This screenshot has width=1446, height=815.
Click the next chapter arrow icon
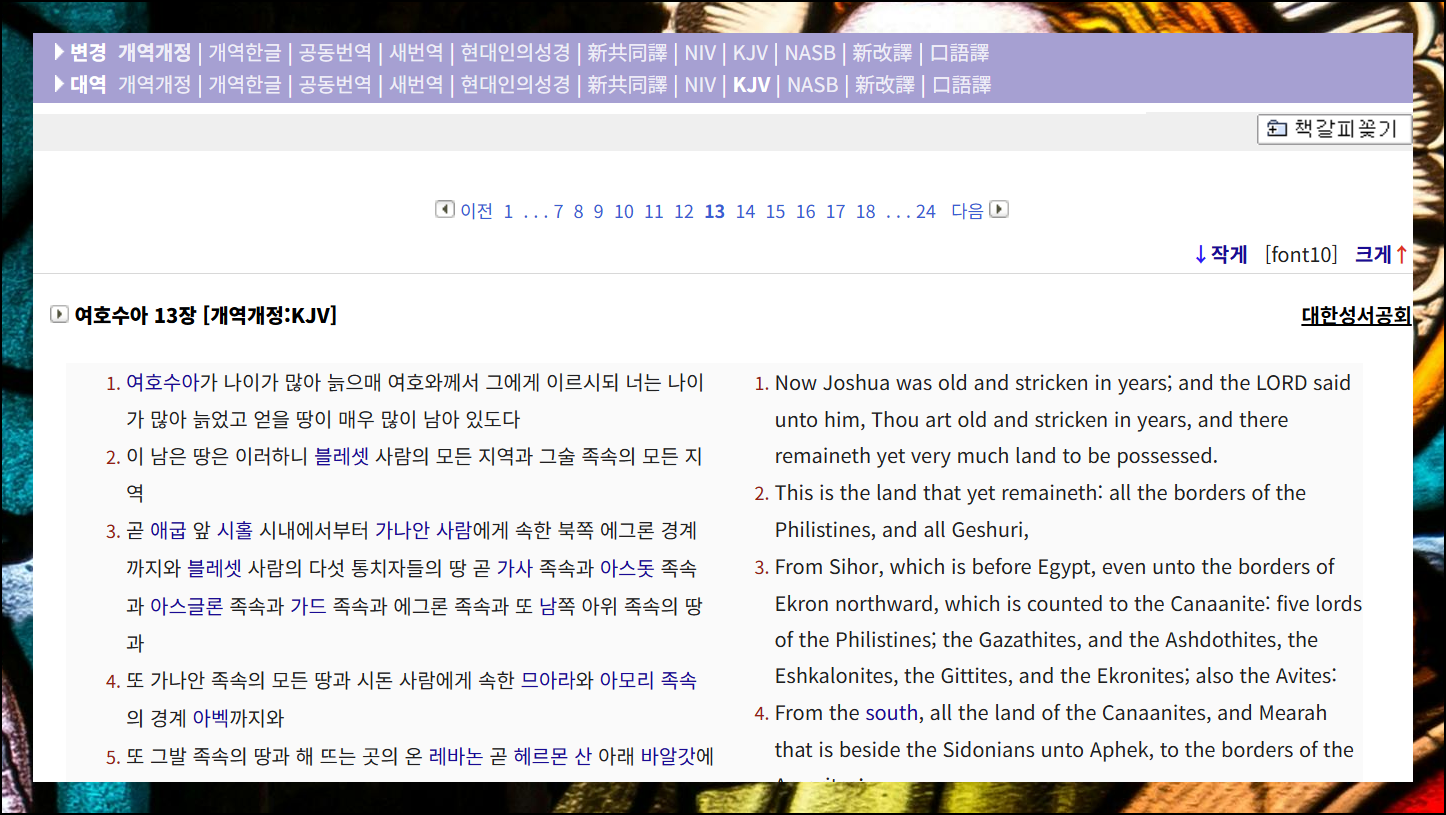pos(999,209)
